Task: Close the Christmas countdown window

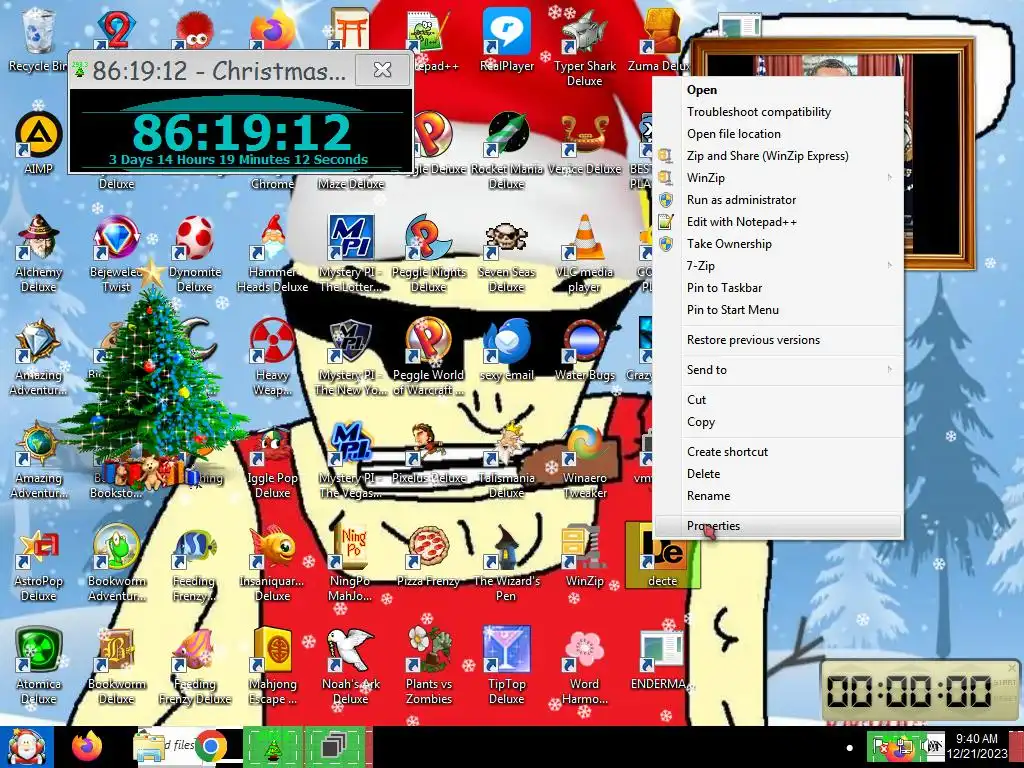Action: pos(382,69)
